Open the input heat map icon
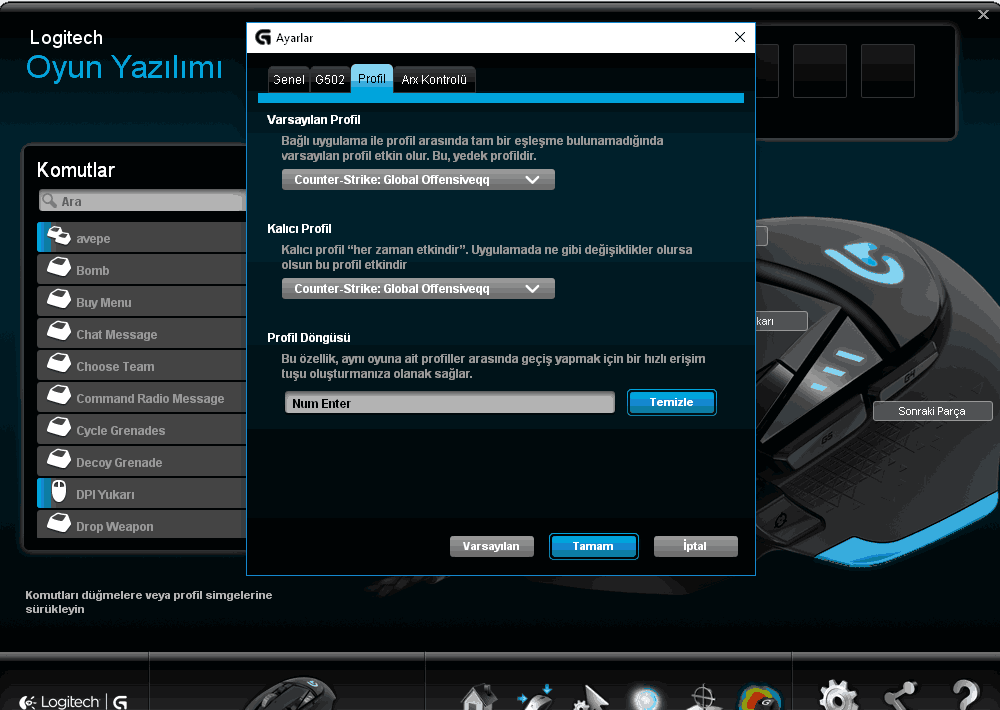The width and height of the screenshot is (1000, 710). tap(759, 697)
